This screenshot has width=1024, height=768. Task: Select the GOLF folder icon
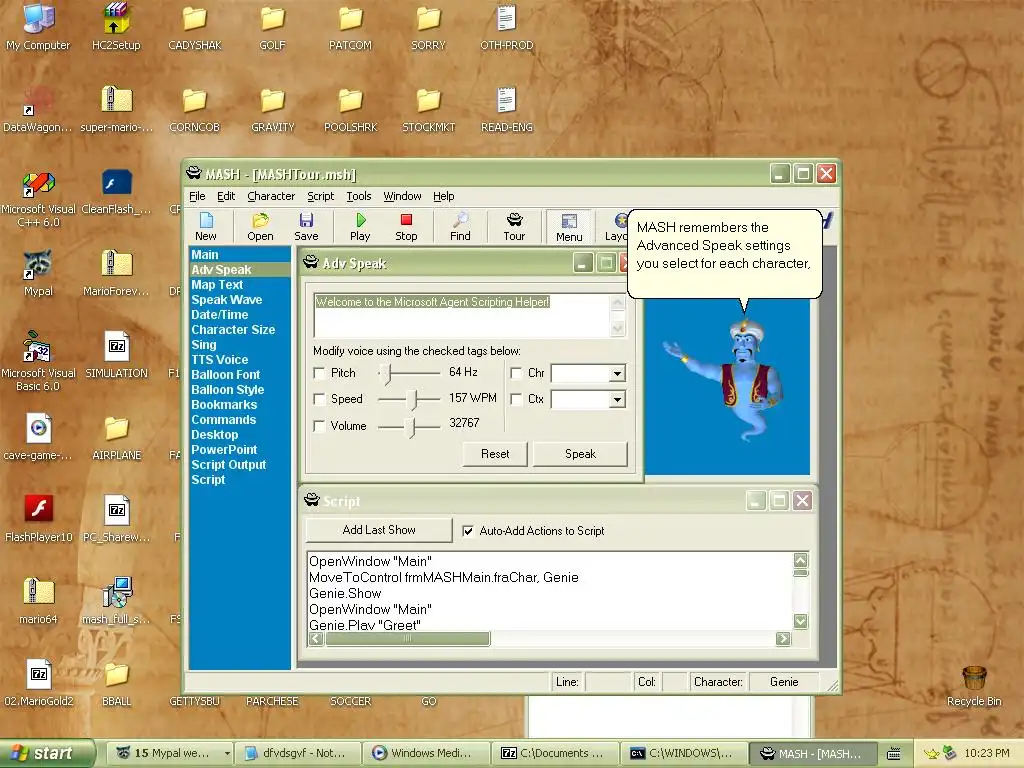[272, 26]
